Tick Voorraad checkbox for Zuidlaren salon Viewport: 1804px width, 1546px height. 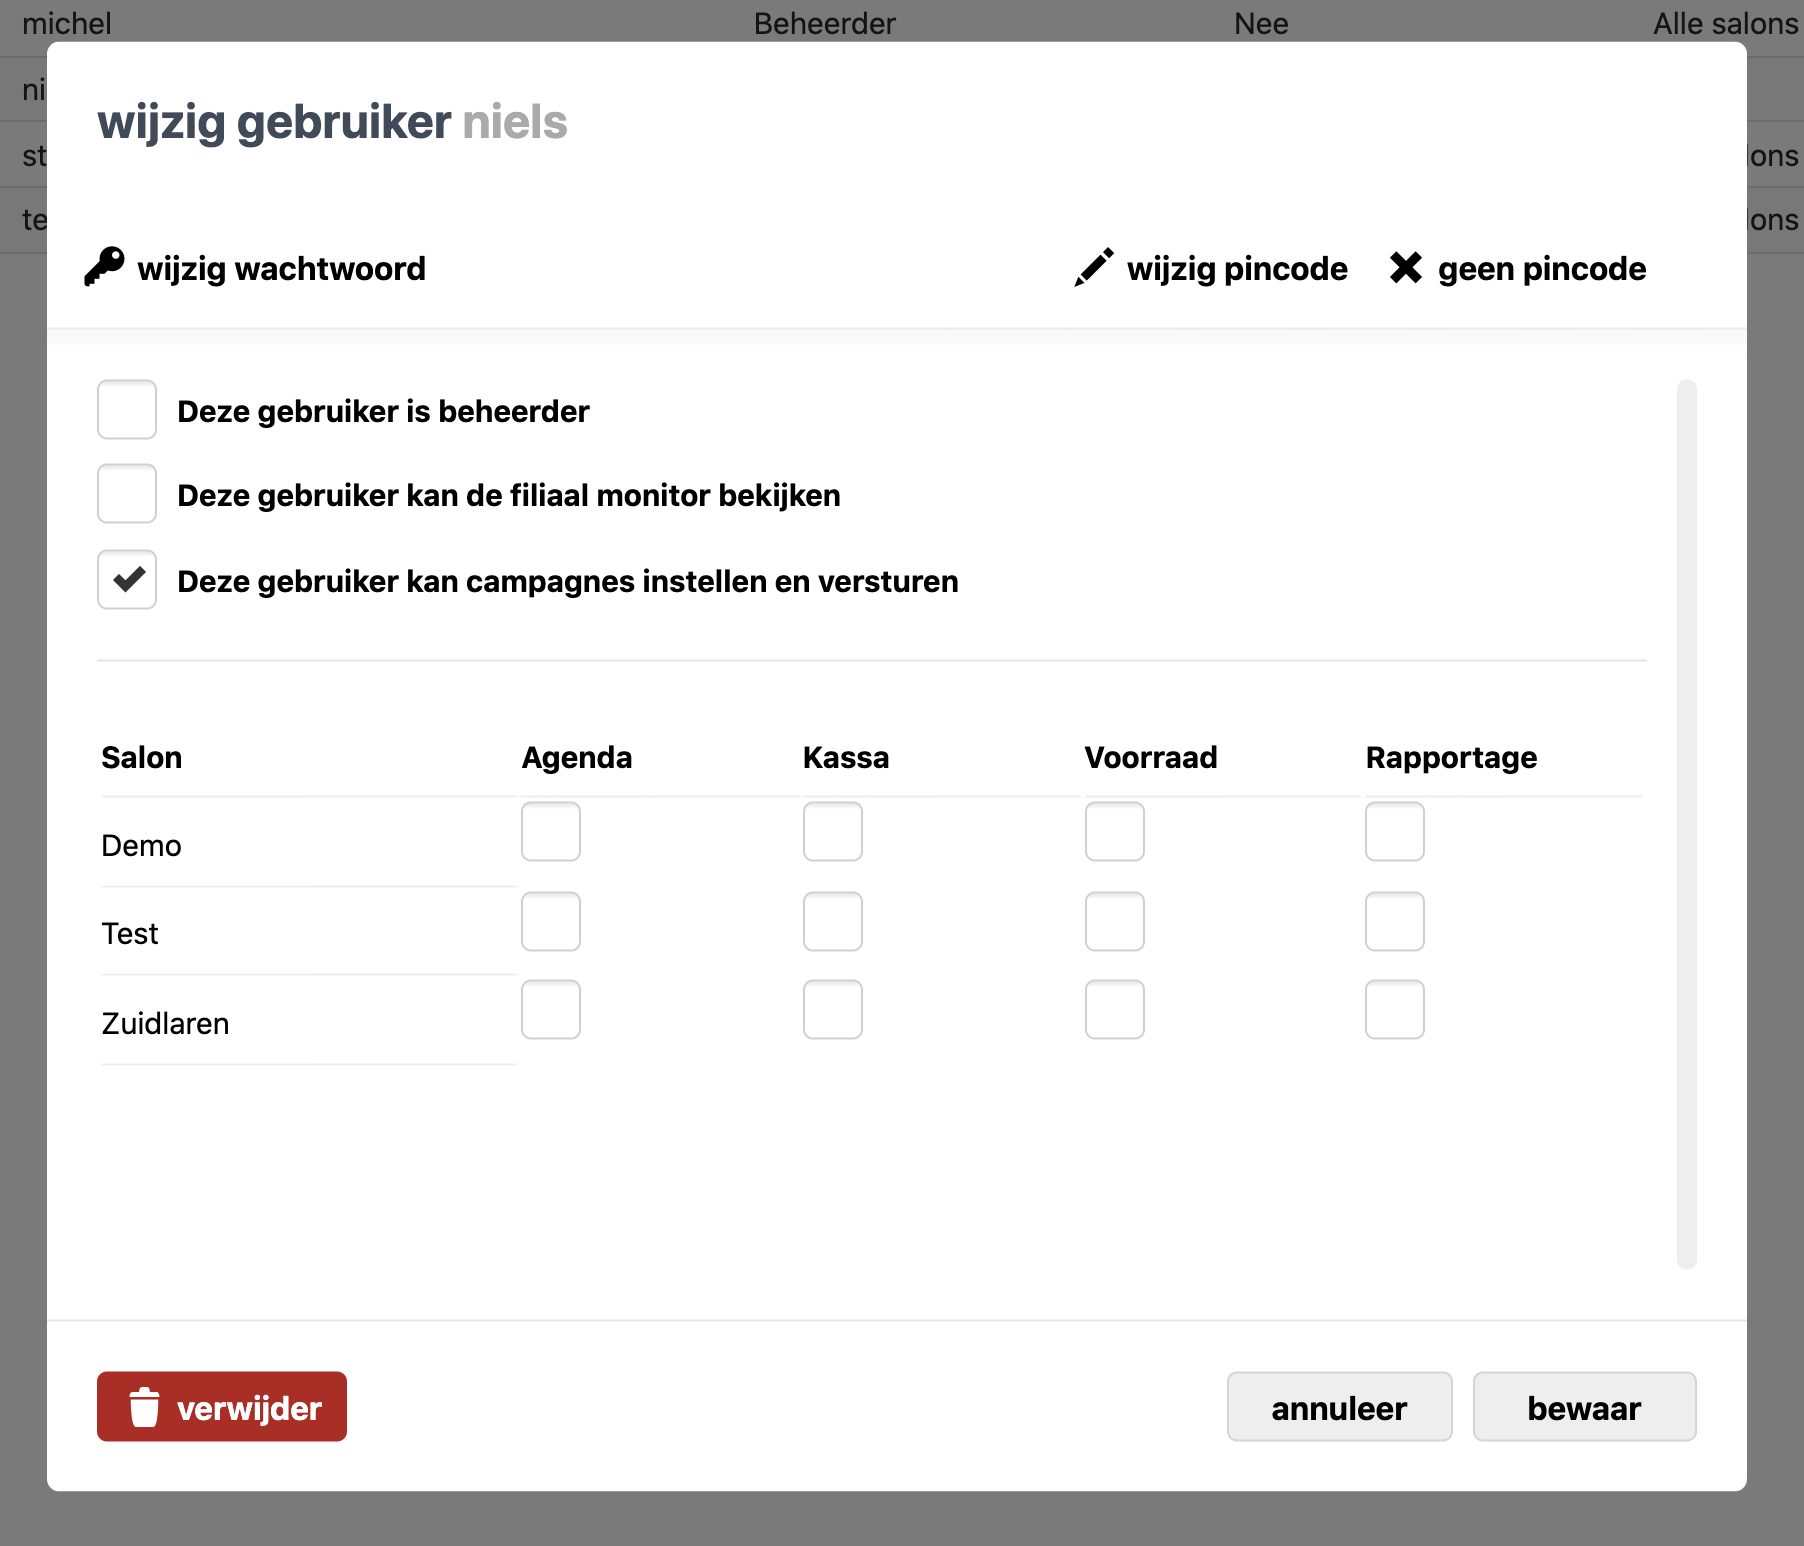tap(1115, 1010)
